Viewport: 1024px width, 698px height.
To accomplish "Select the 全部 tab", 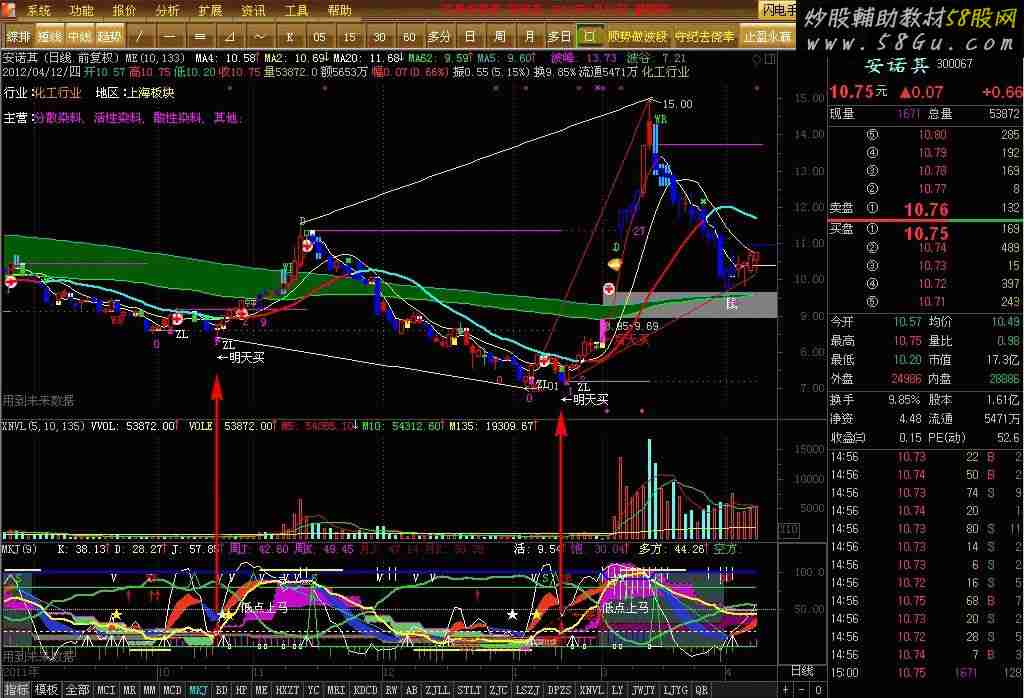I will [77, 690].
